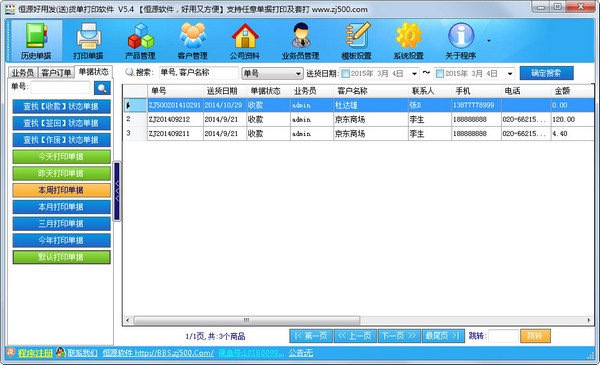Click 三月打印单据 button

pos(62,224)
